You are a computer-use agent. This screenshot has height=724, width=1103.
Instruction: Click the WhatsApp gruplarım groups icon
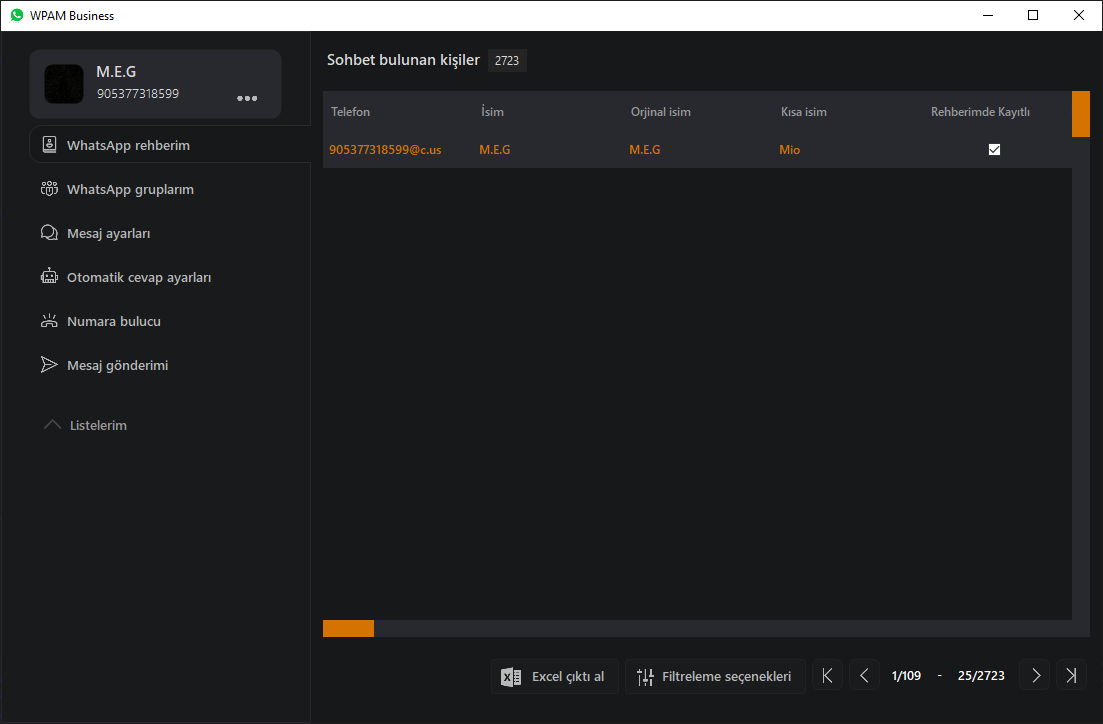(48, 189)
